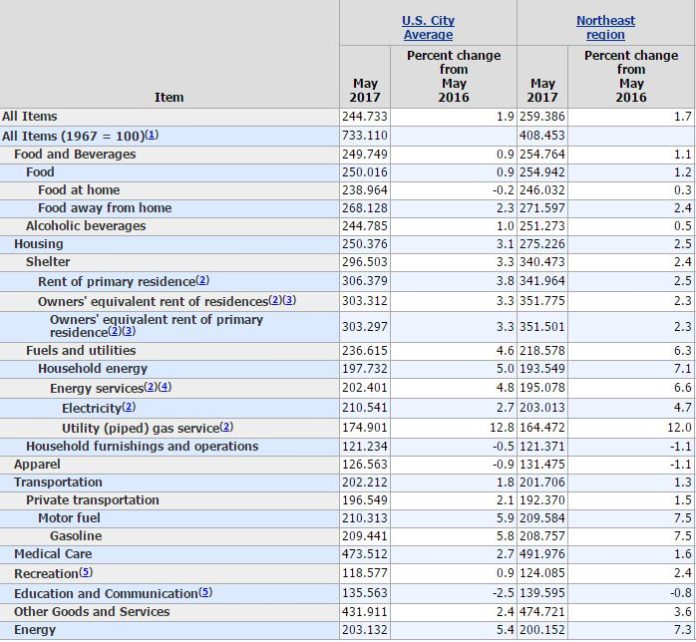This screenshot has width=696, height=642.
Task: Open the Northeast region link
Action: coord(605,28)
